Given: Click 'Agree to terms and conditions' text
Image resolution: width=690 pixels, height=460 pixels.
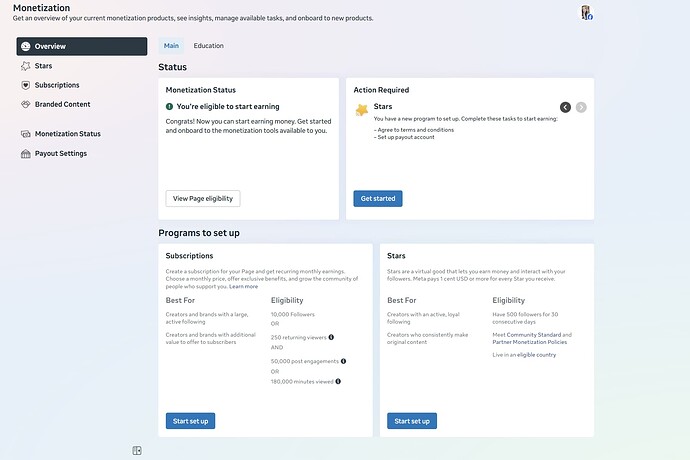Looking at the screenshot, I should [x=416, y=130].
